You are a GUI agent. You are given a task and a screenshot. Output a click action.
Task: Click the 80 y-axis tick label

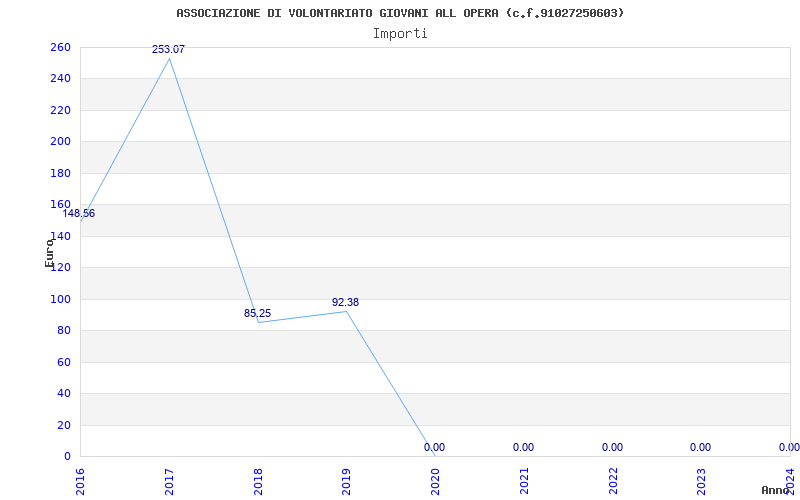[x=64, y=331]
